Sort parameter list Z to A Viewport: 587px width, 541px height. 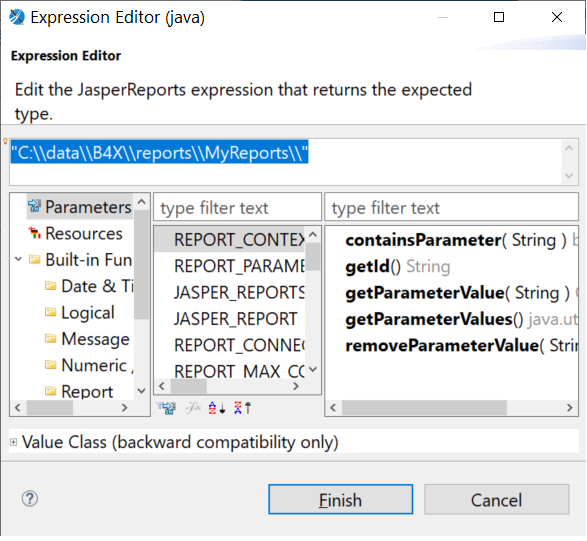coord(243,408)
